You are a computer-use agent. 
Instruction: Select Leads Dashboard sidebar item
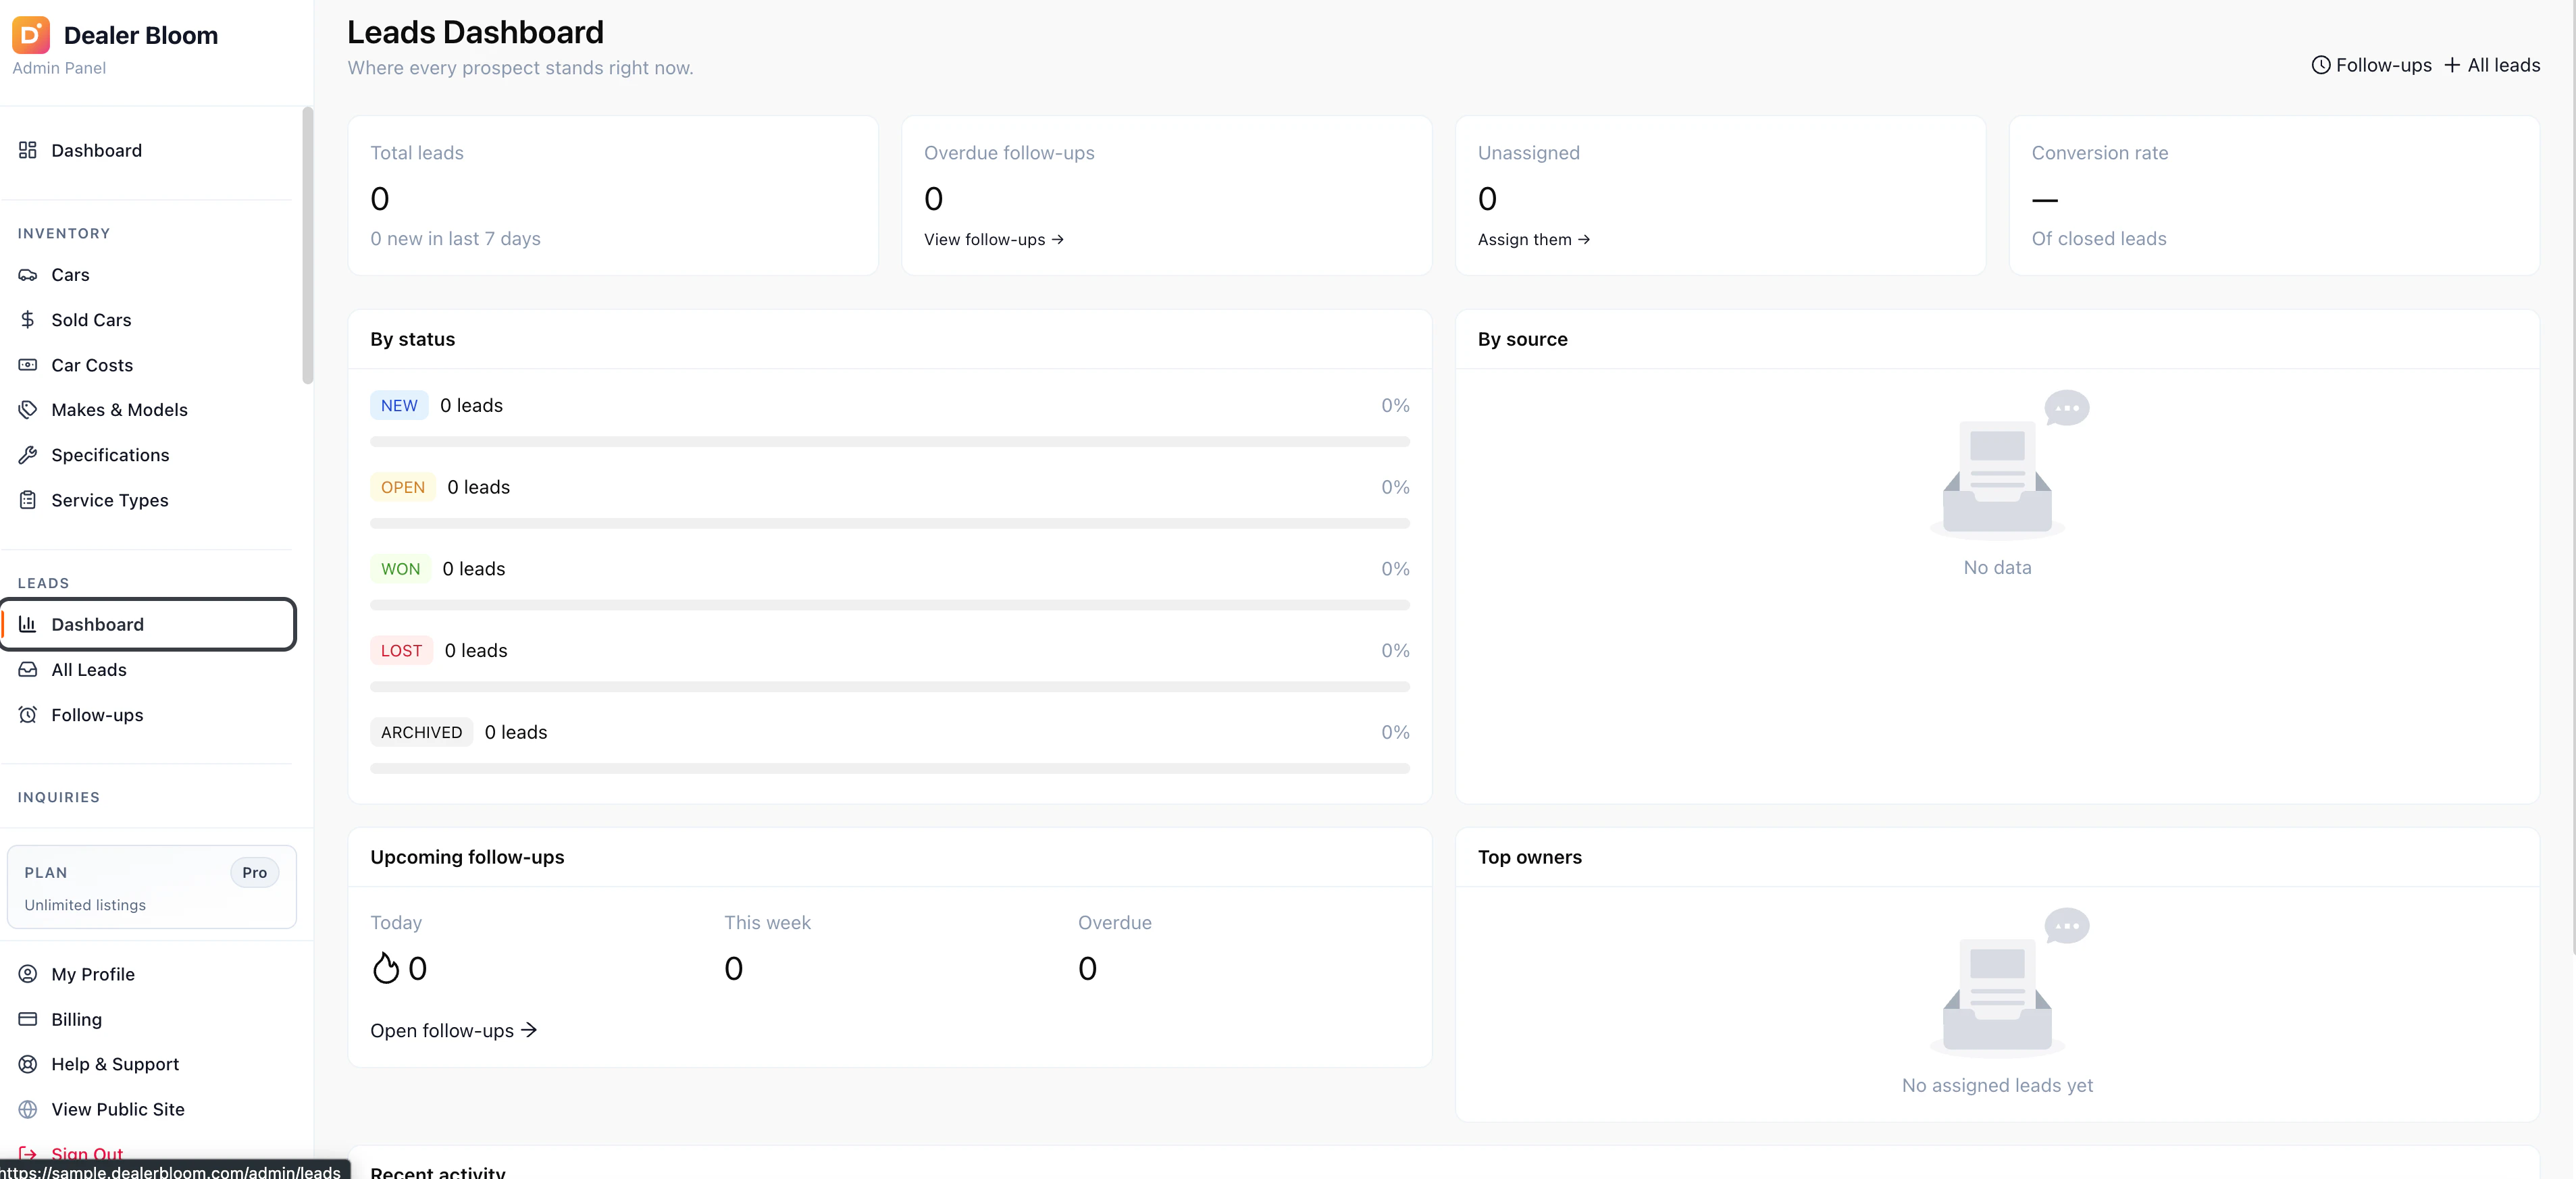point(148,624)
